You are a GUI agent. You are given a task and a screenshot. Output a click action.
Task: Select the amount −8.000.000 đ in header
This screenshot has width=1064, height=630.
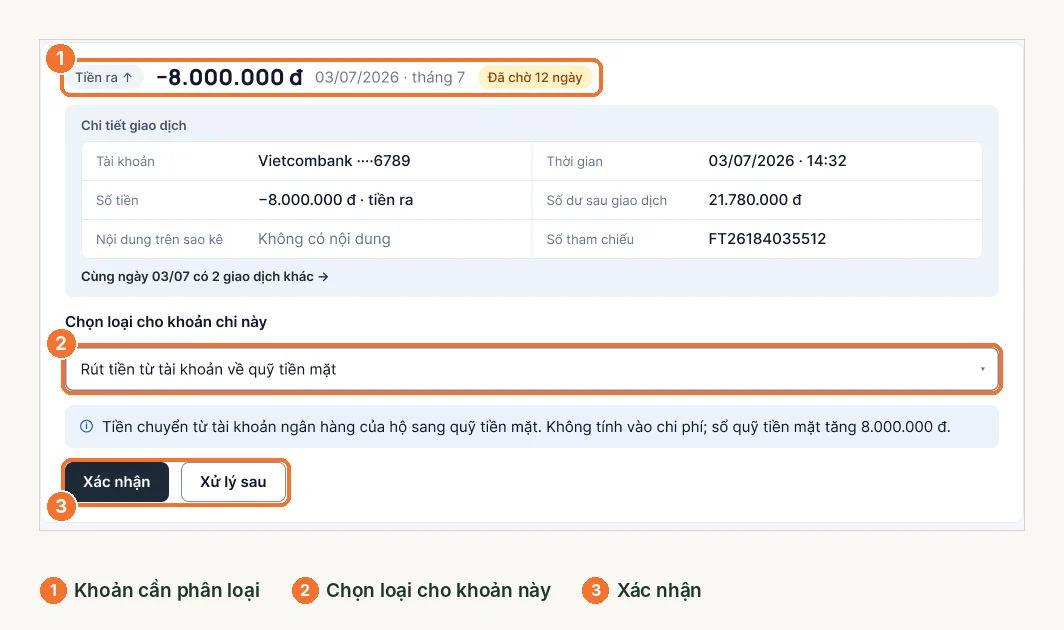tap(229, 77)
